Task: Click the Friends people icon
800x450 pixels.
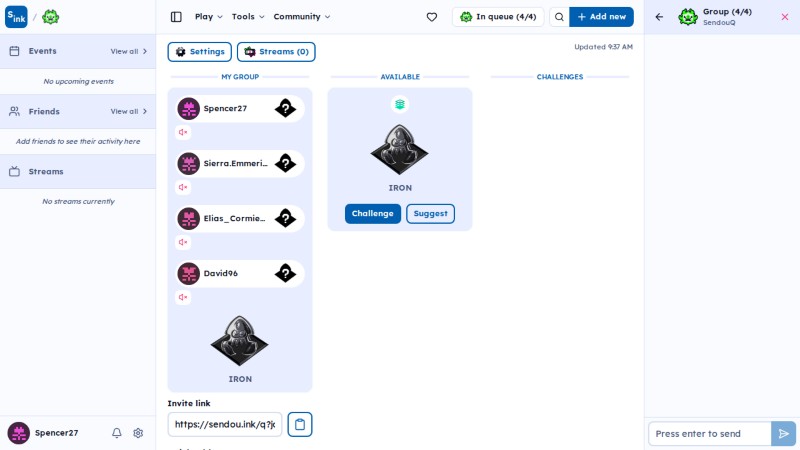Action: [x=14, y=111]
